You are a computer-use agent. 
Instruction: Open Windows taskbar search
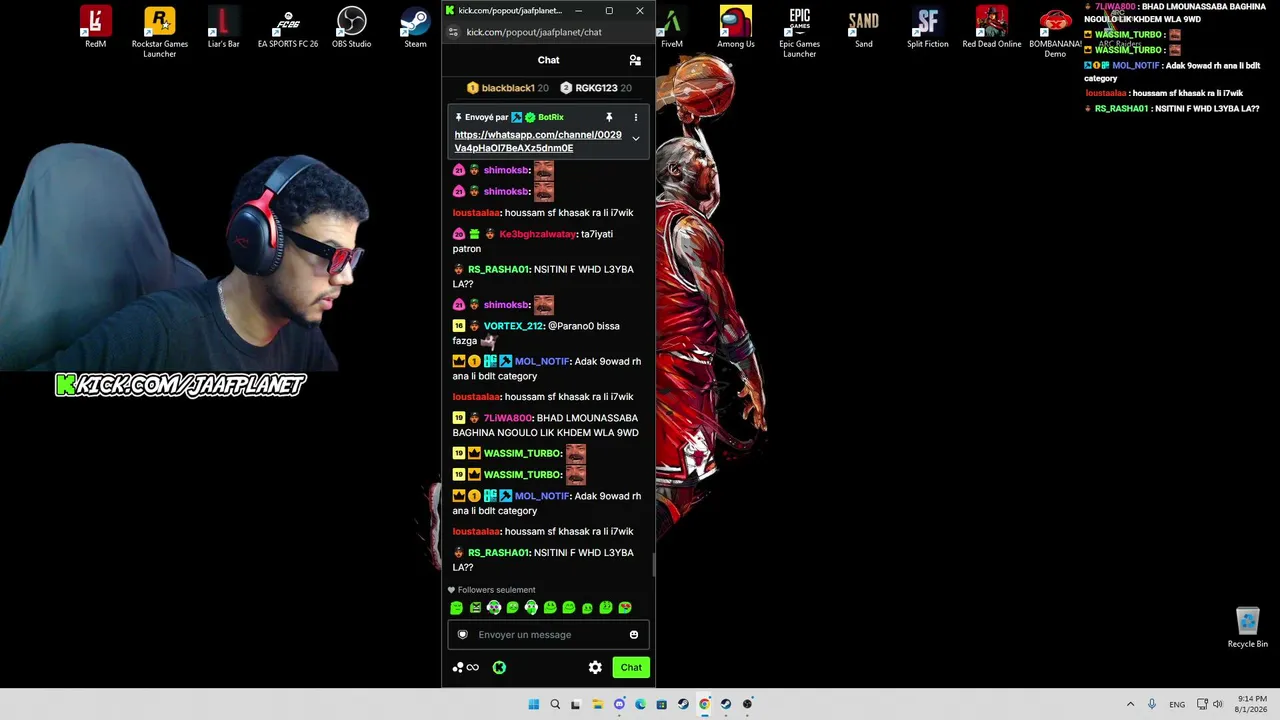[555, 704]
